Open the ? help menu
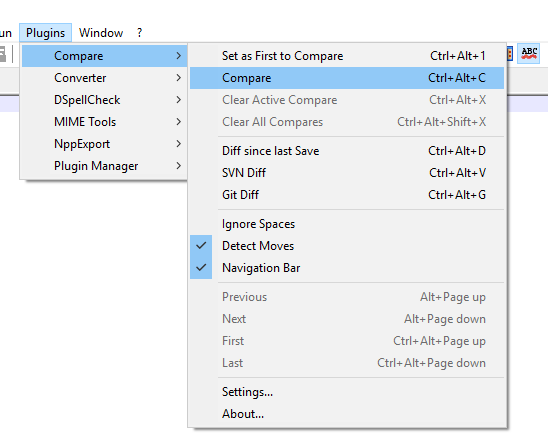 click(139, 33)
